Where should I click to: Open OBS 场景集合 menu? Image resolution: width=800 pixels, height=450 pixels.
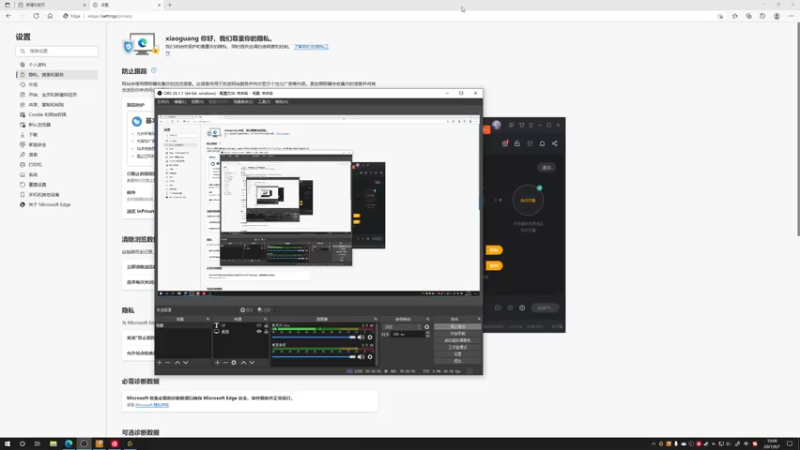[243, 102]
